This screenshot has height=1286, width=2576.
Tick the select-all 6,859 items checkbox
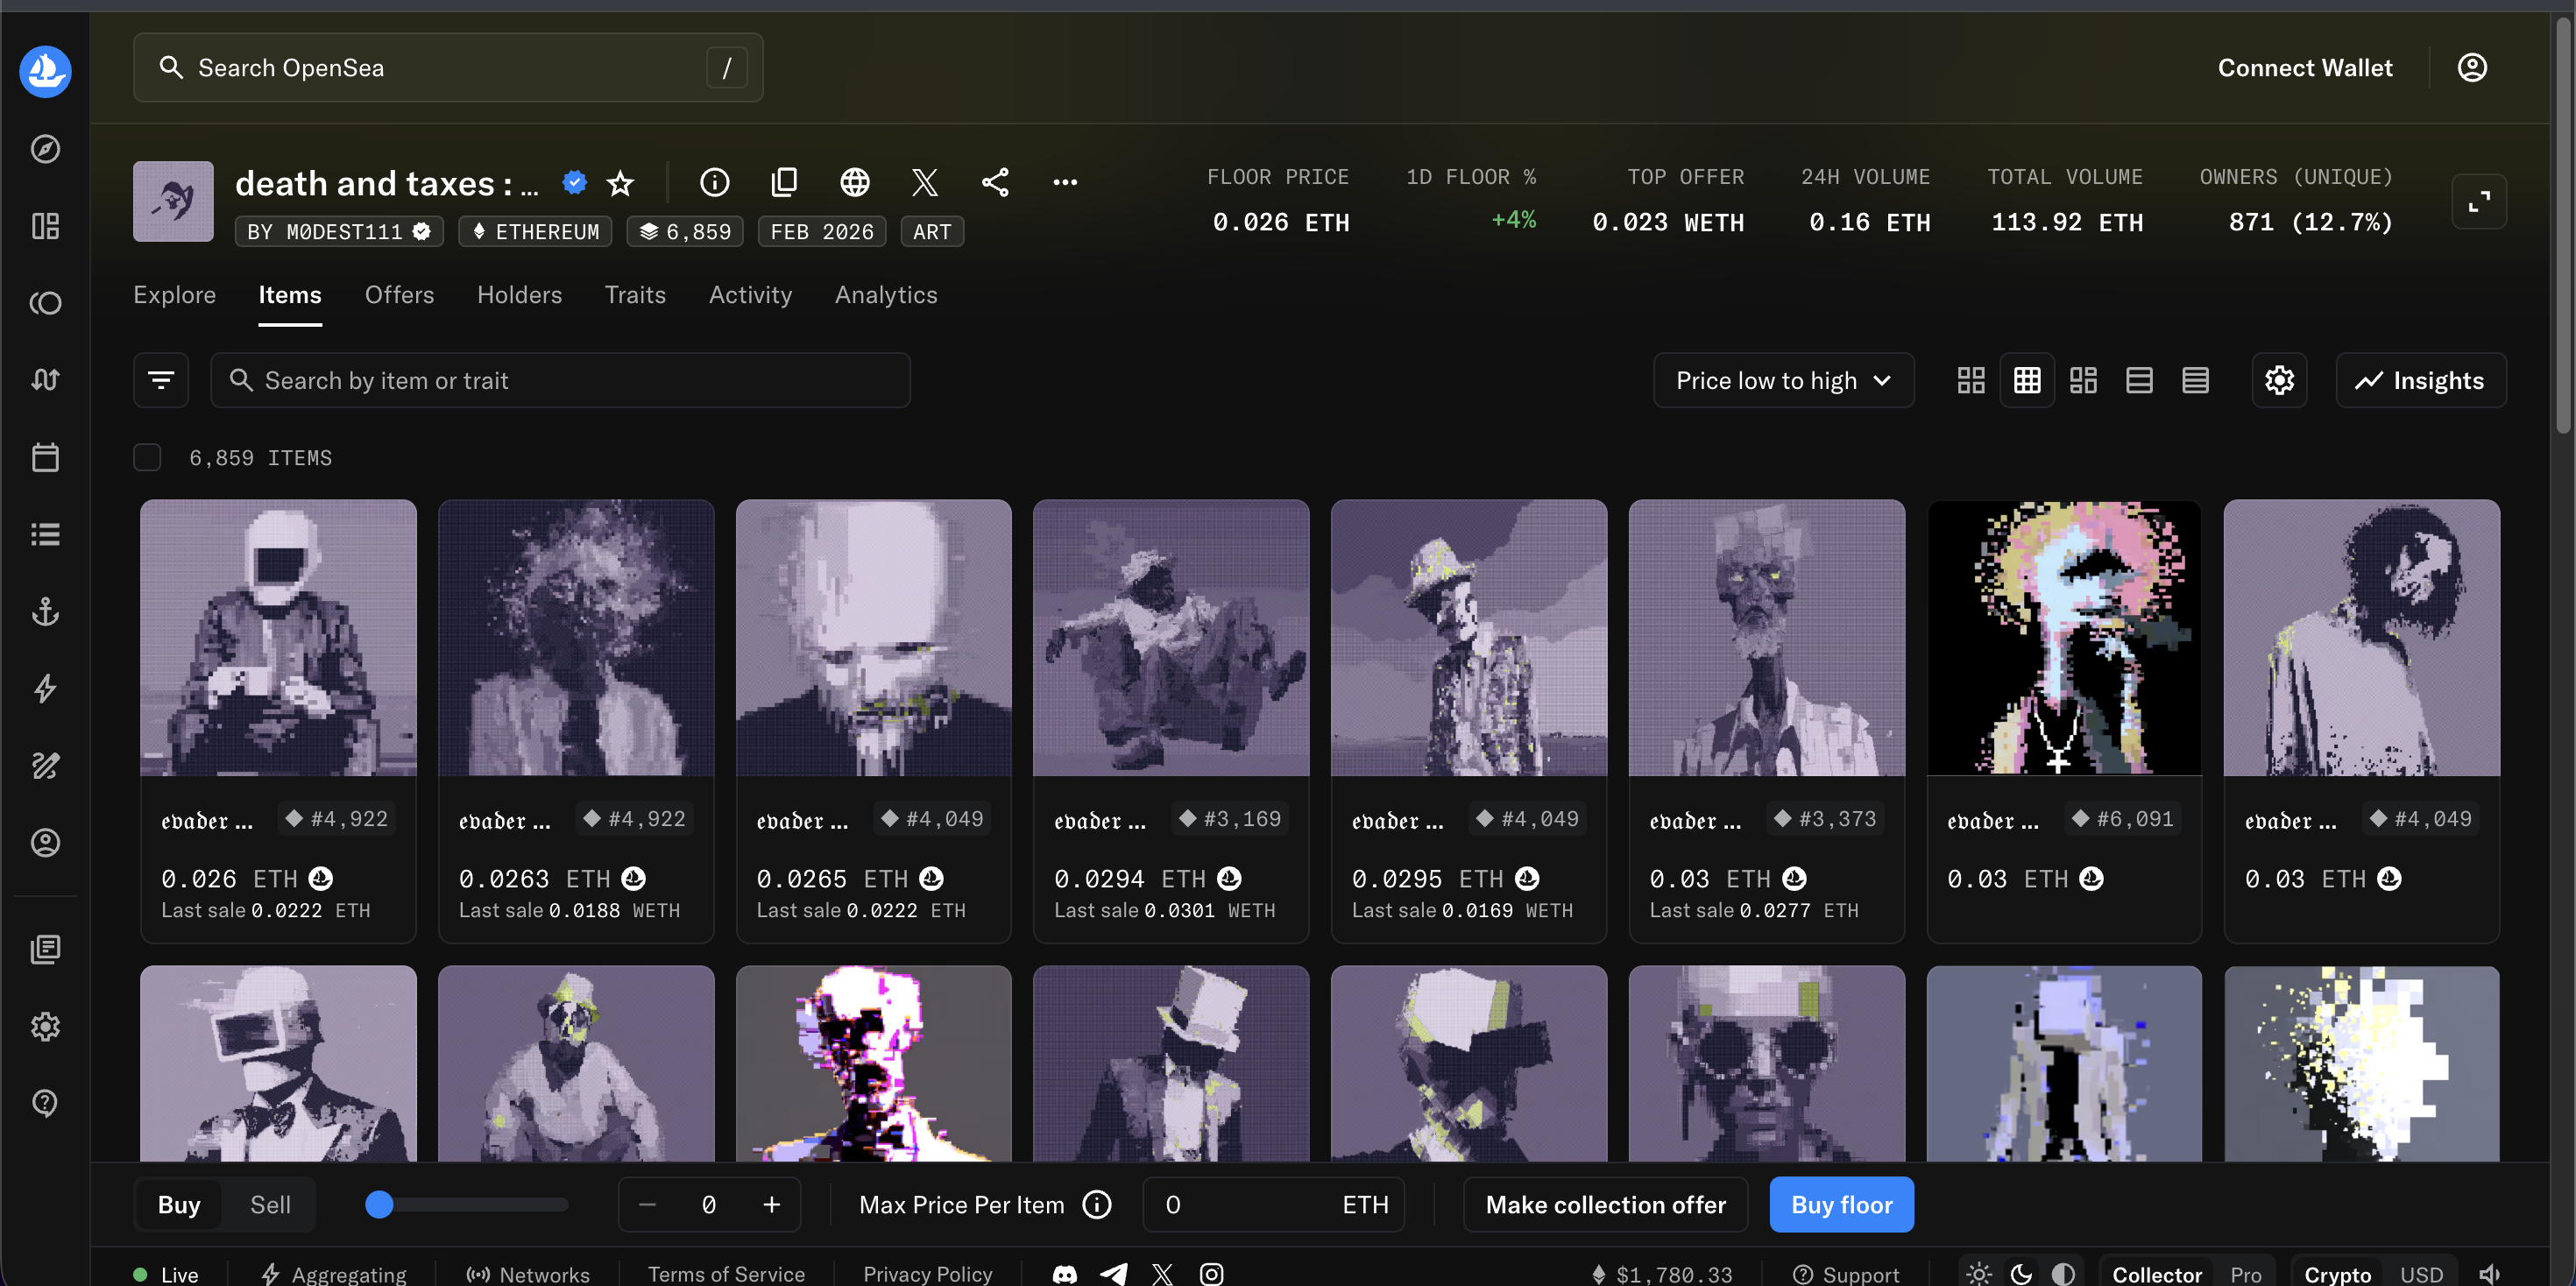pos(147,458)
